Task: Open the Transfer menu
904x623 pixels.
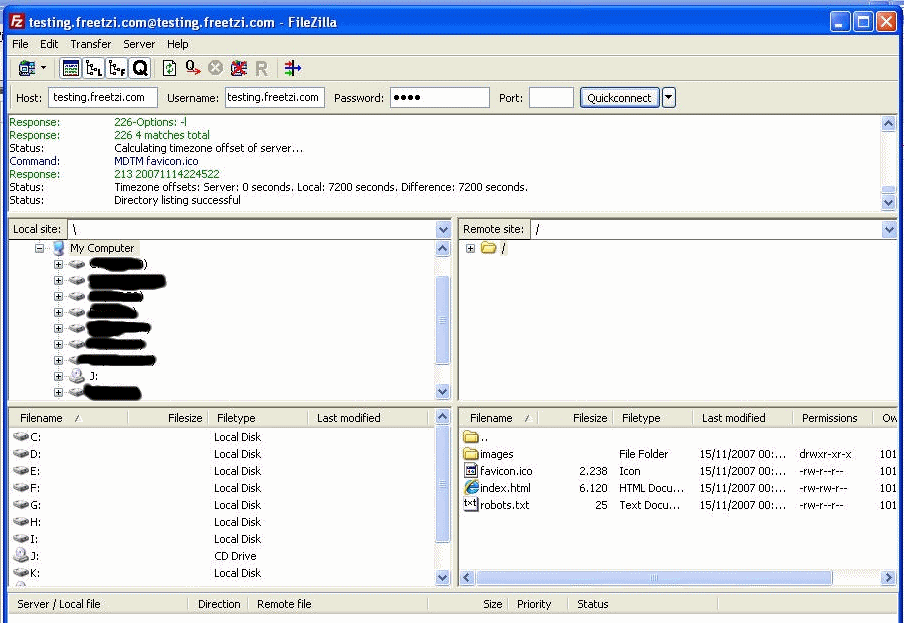Action: [x=91, y=44]
